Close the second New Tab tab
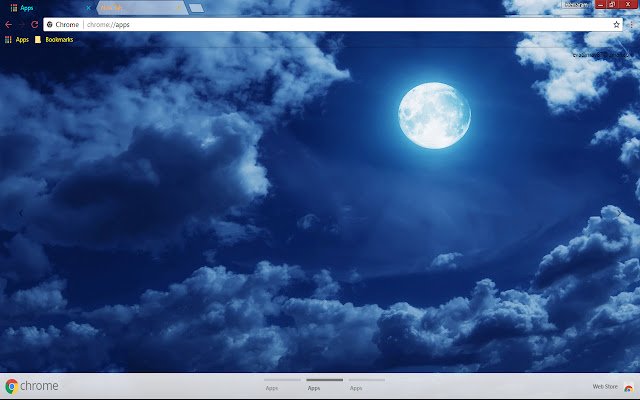This screenshot has width=640, height=400. tap(178, 8)
